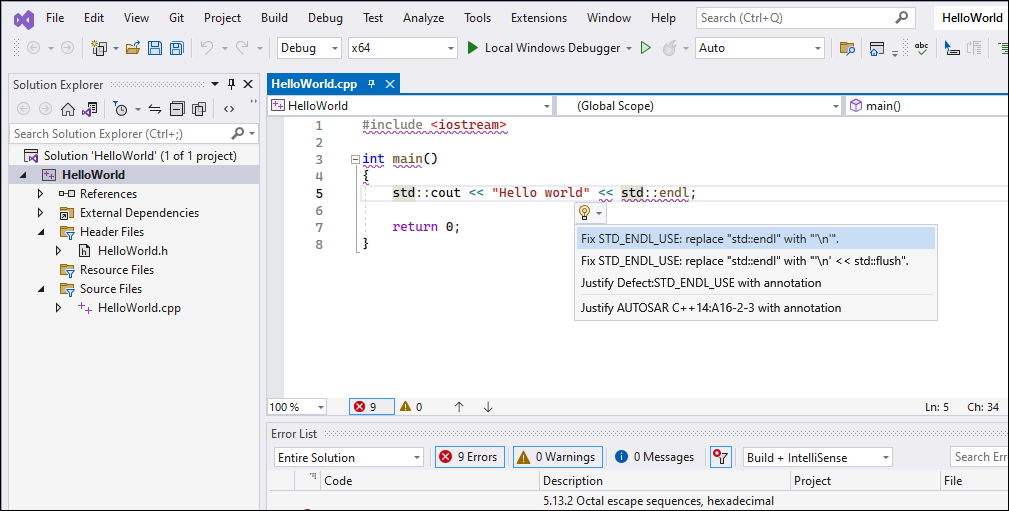Click Collapse All icon in Solution Explorer
This screenshot has width=1009, height=511.
click(177, 109)
